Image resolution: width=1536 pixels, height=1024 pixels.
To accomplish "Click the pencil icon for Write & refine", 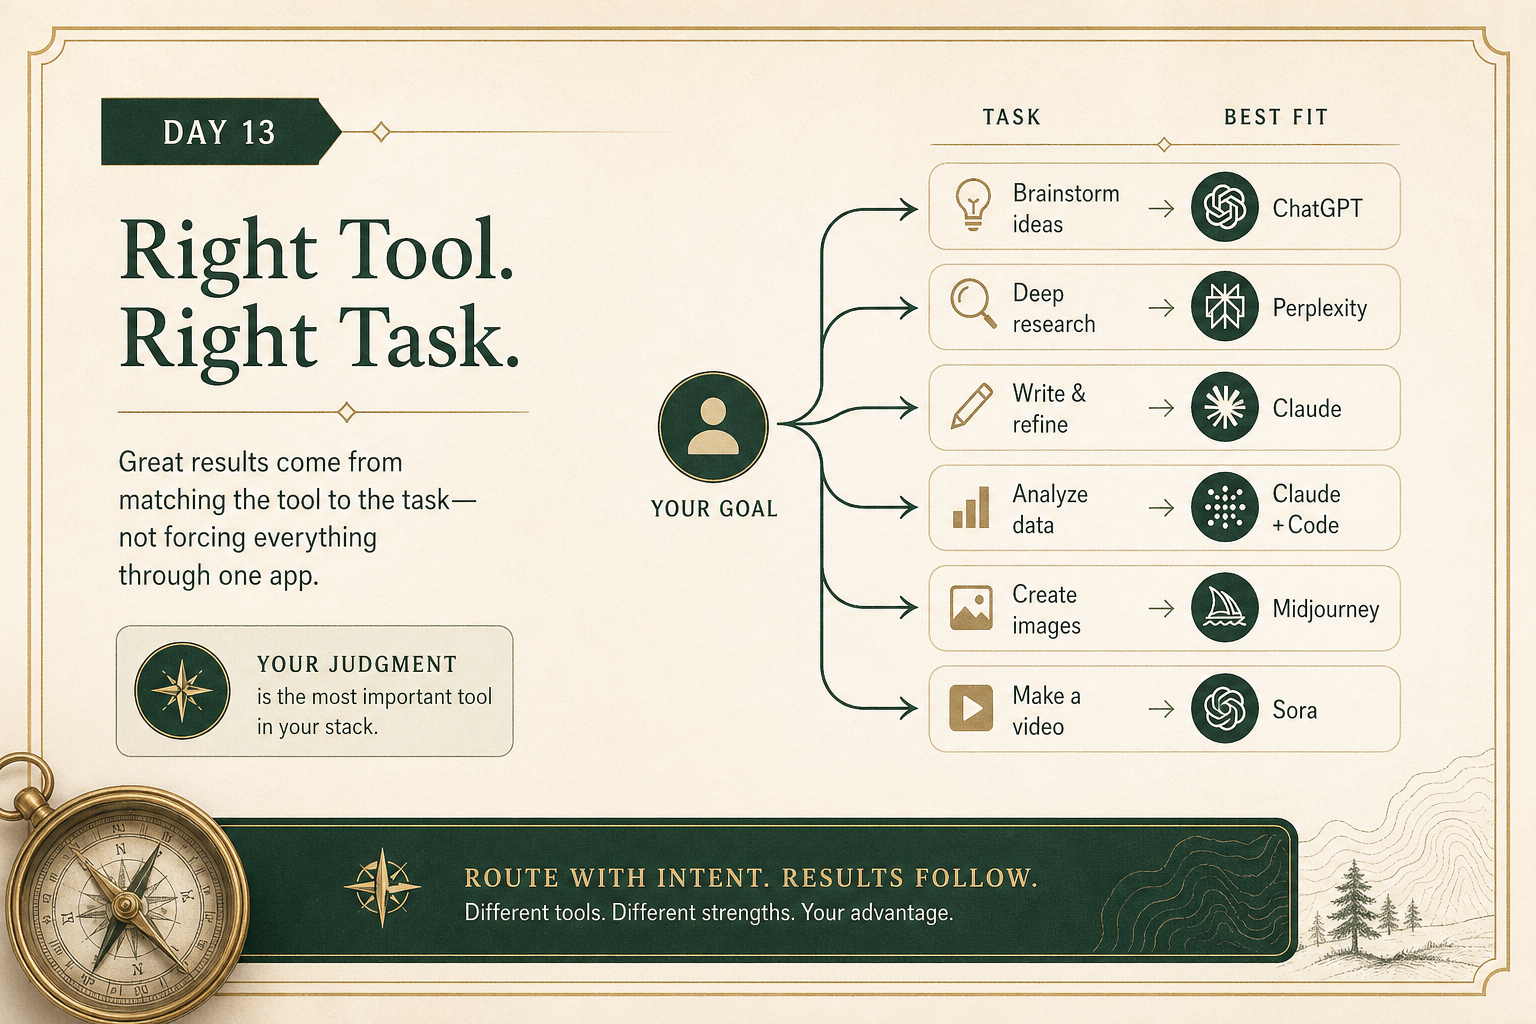I will pos(971,406).
